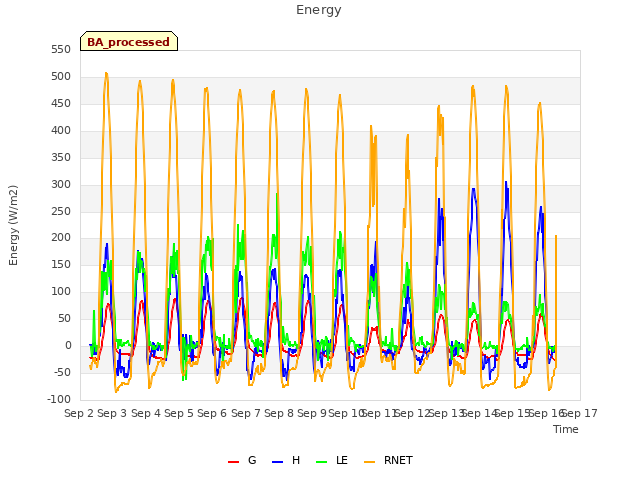
Task: Click the 350 y-axis tick label
Action: 61,157
